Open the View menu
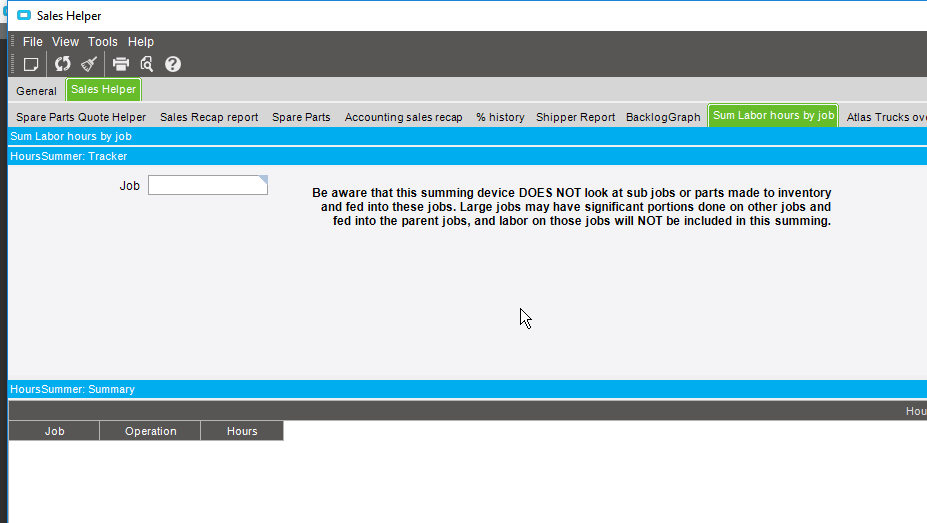Screen dimensions: 927x523 coord(65,41)
